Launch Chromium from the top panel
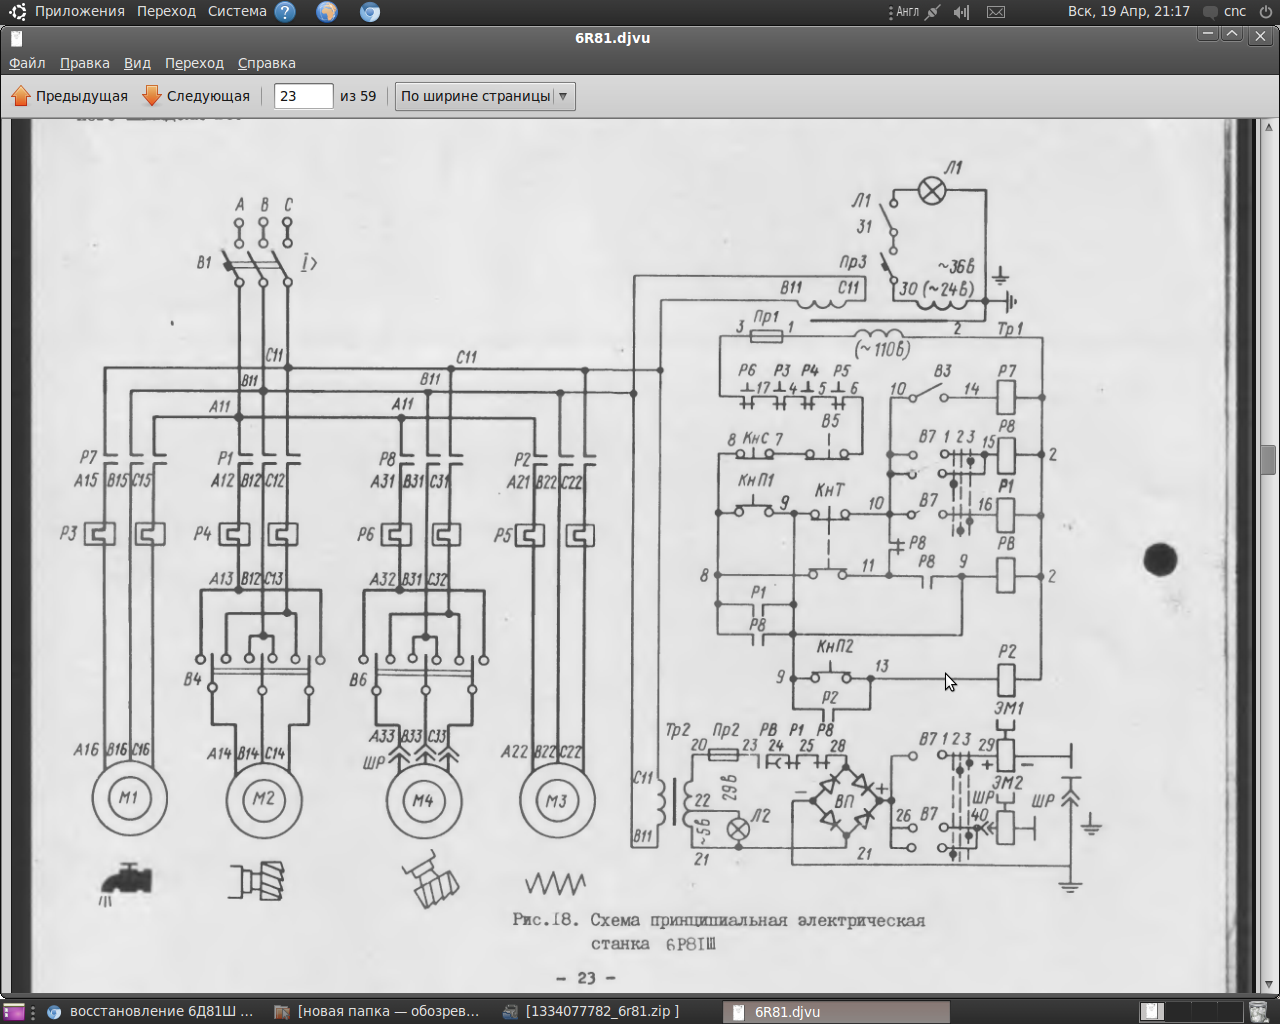This screenshot has height=1024, width=1280. click(370, 12)
